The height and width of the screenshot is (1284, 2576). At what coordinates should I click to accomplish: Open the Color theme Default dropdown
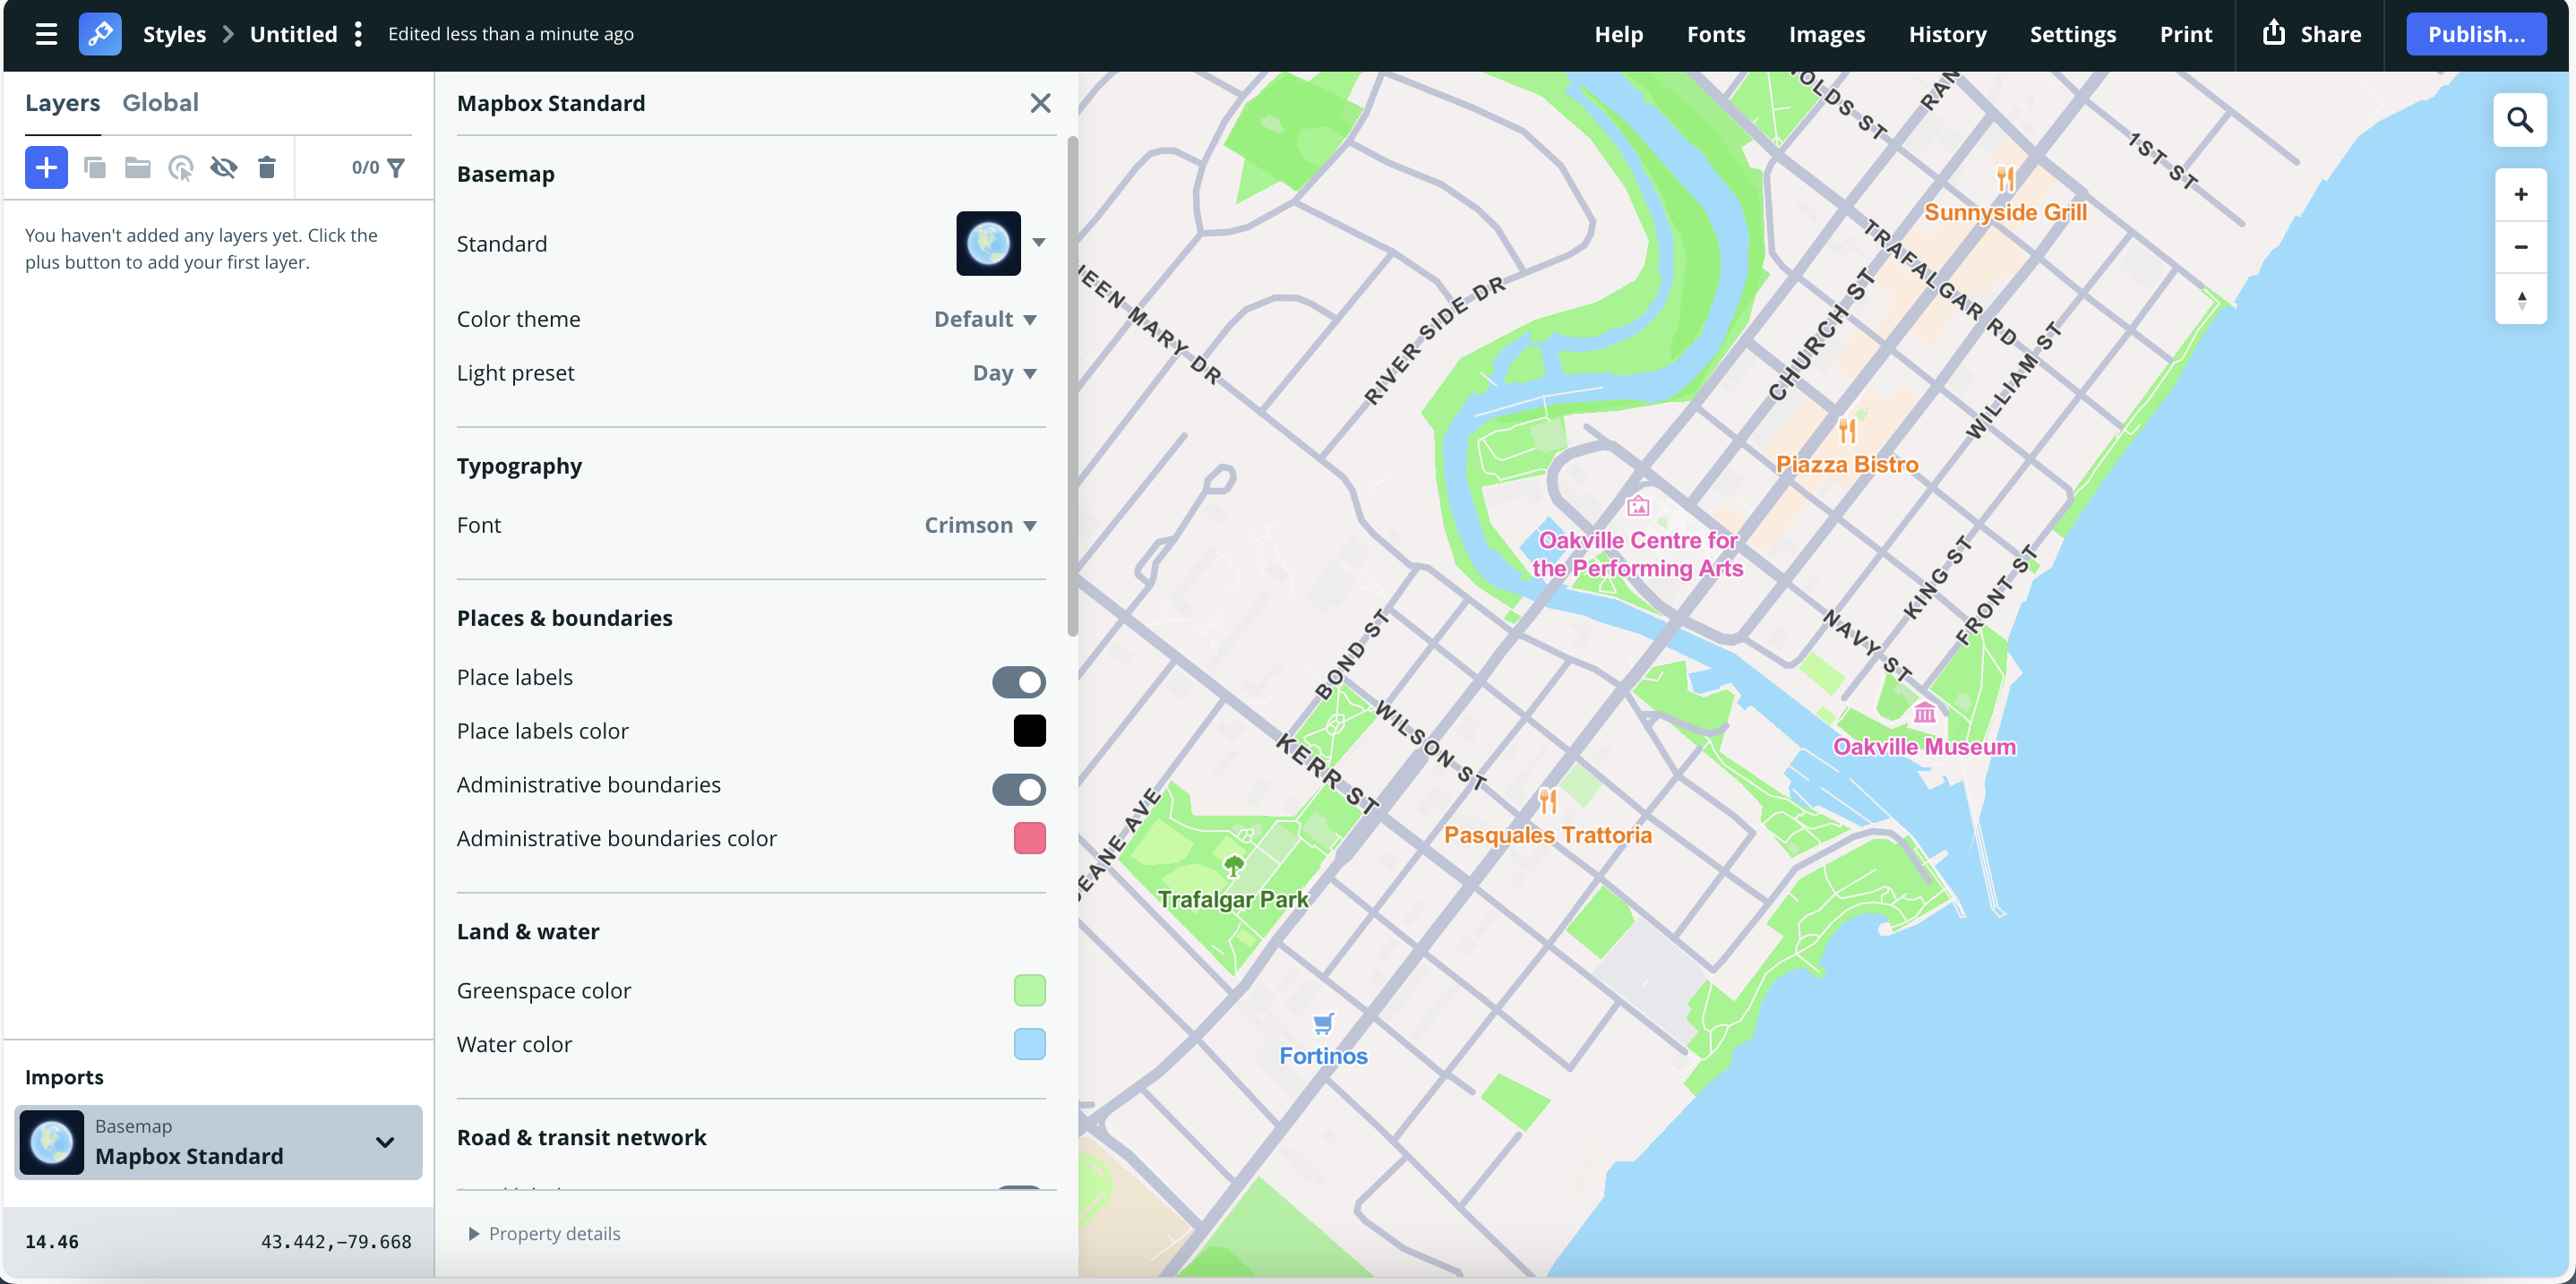click(x=985, y=319)
